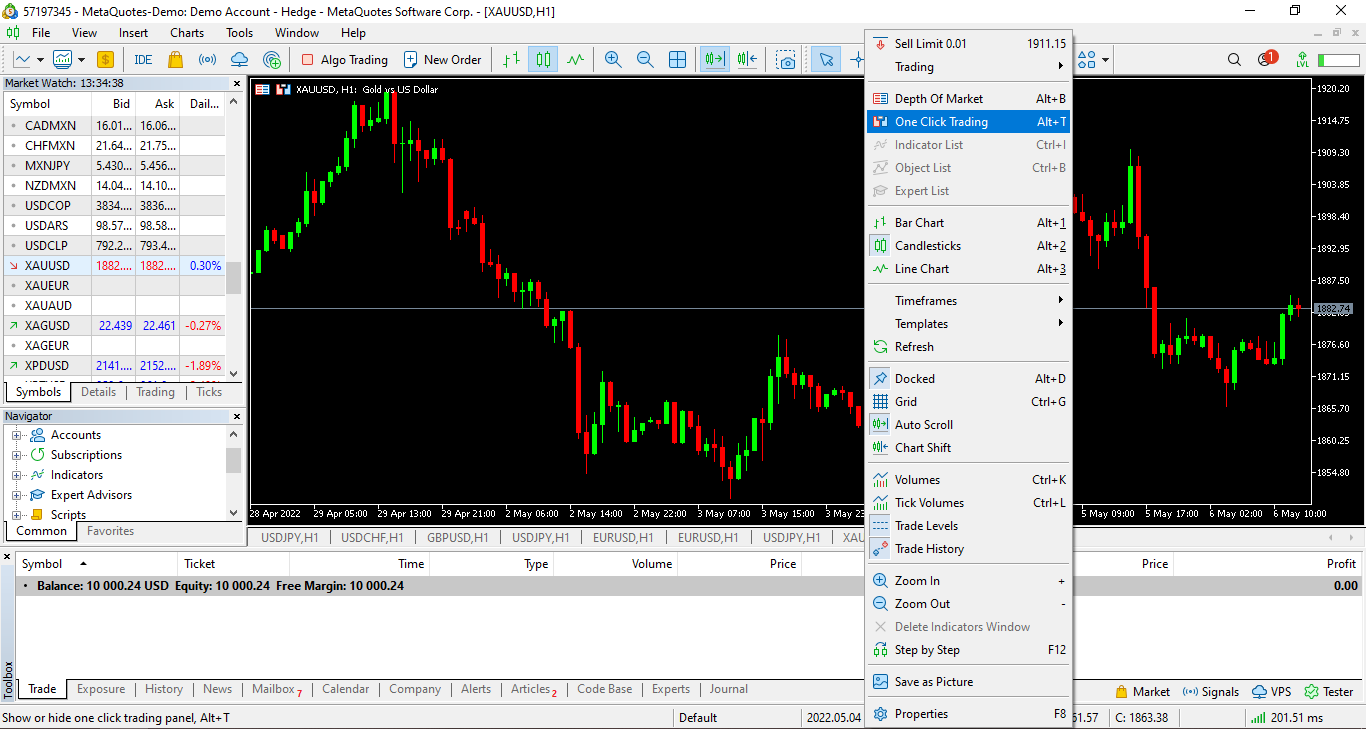This screenshot has height=729, width=1366.
Task: Toggle Auto Scroll in the context menu
Action: pos(968,425)
